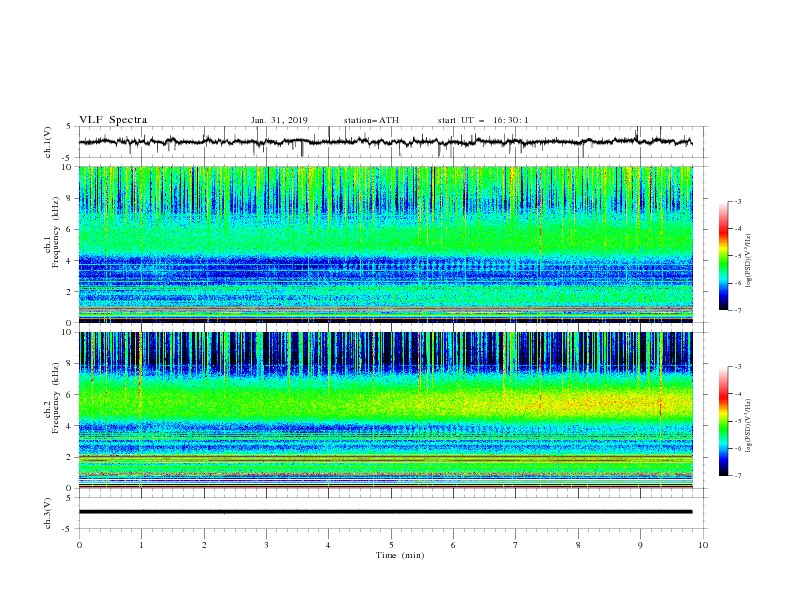This screenshot has width=792, height=612.
Task: Click the "-3" tick on upper color bar
Action: pyautogui.click(x=737, y=201)
